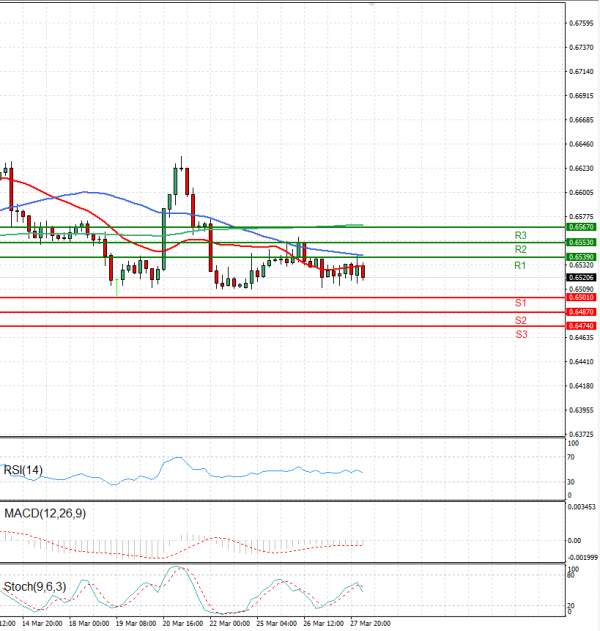600x631 pixels.
Task: Click the MACD(12,26,9) indicator label
Action: 44,513
